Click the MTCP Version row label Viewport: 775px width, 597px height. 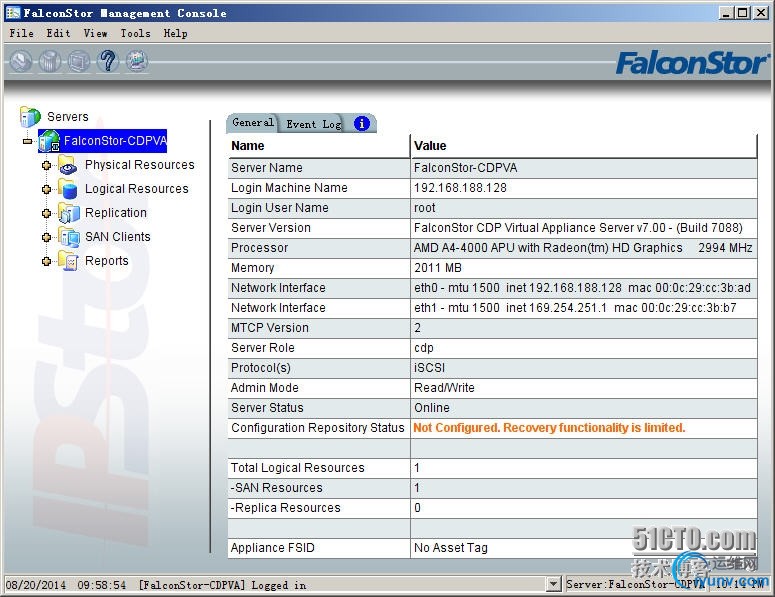[x=270, y=328]
